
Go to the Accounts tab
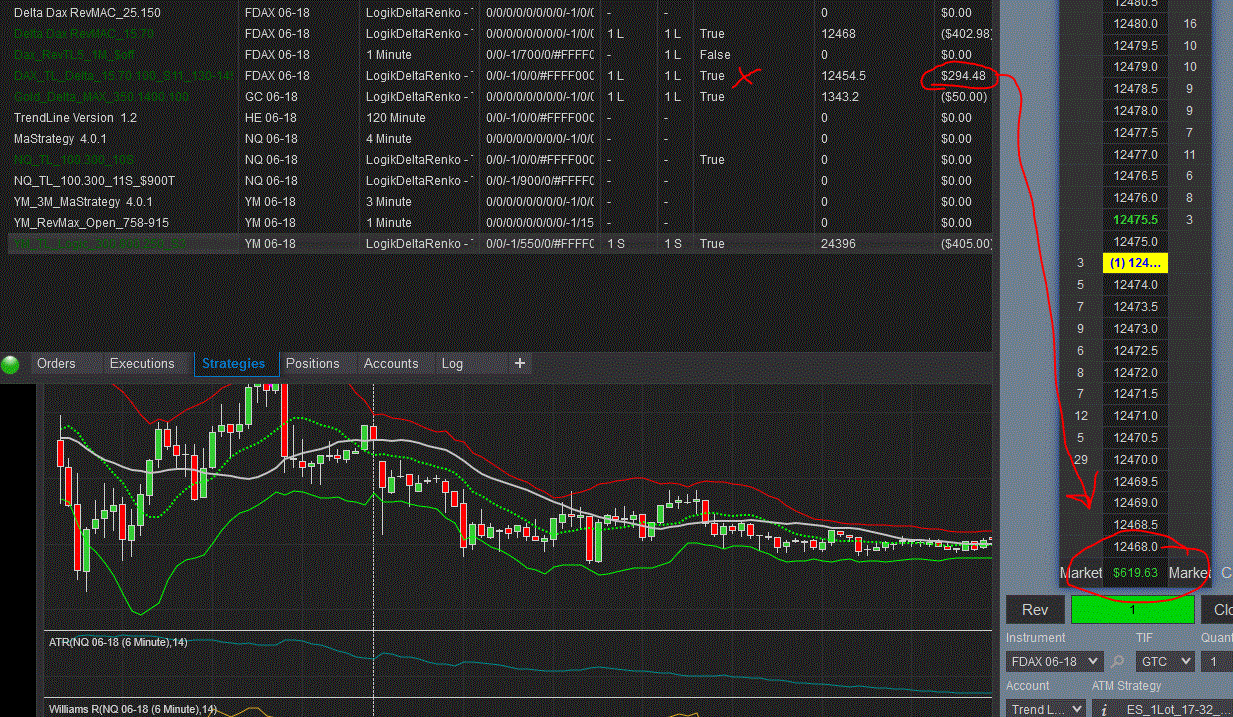click(x=391, y=363)
